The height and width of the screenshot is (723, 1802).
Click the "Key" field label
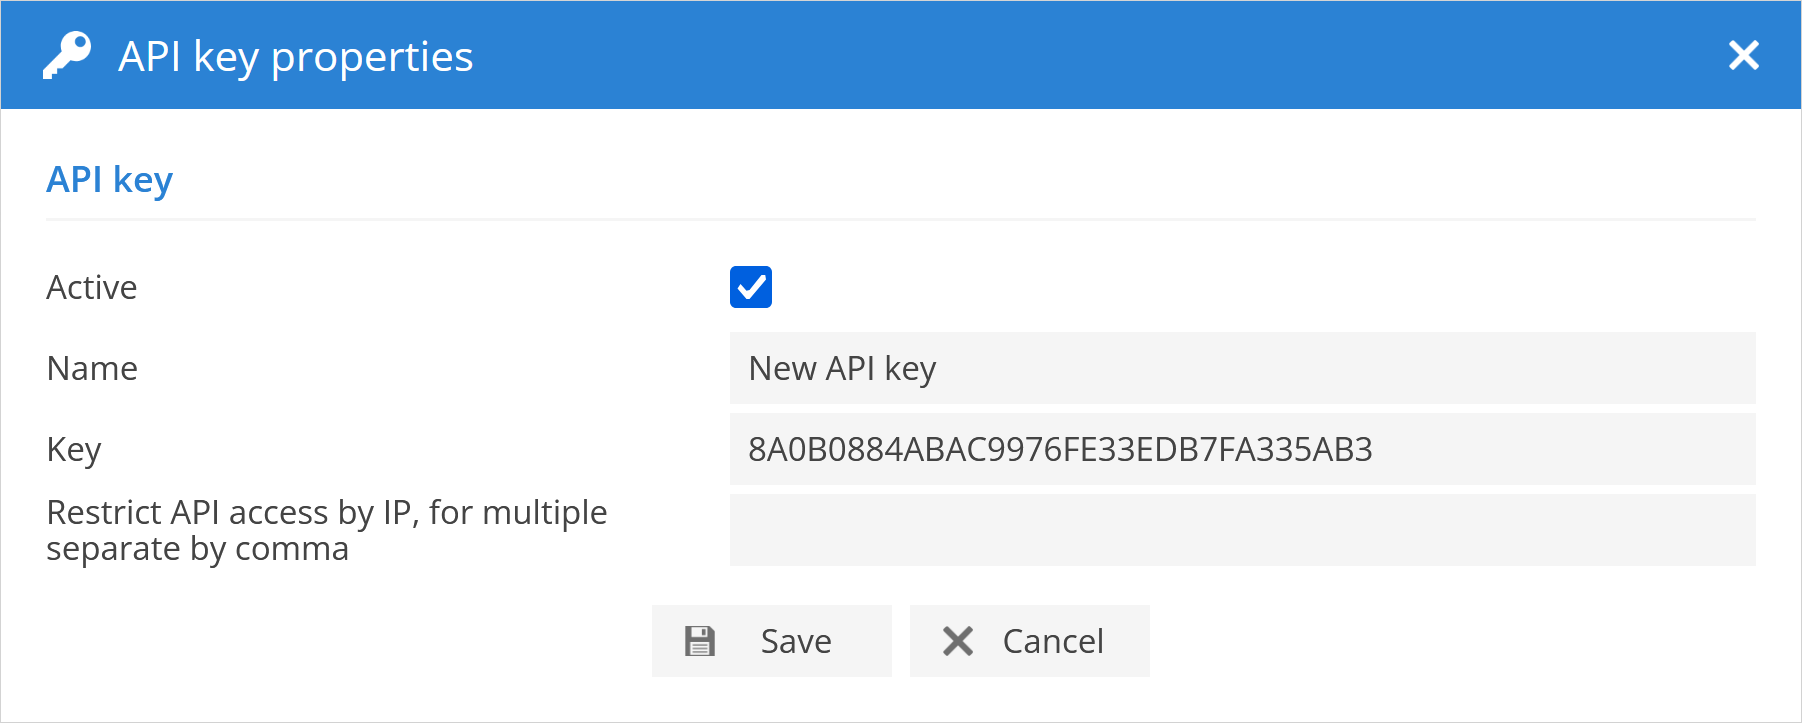[x=74, y=450]
